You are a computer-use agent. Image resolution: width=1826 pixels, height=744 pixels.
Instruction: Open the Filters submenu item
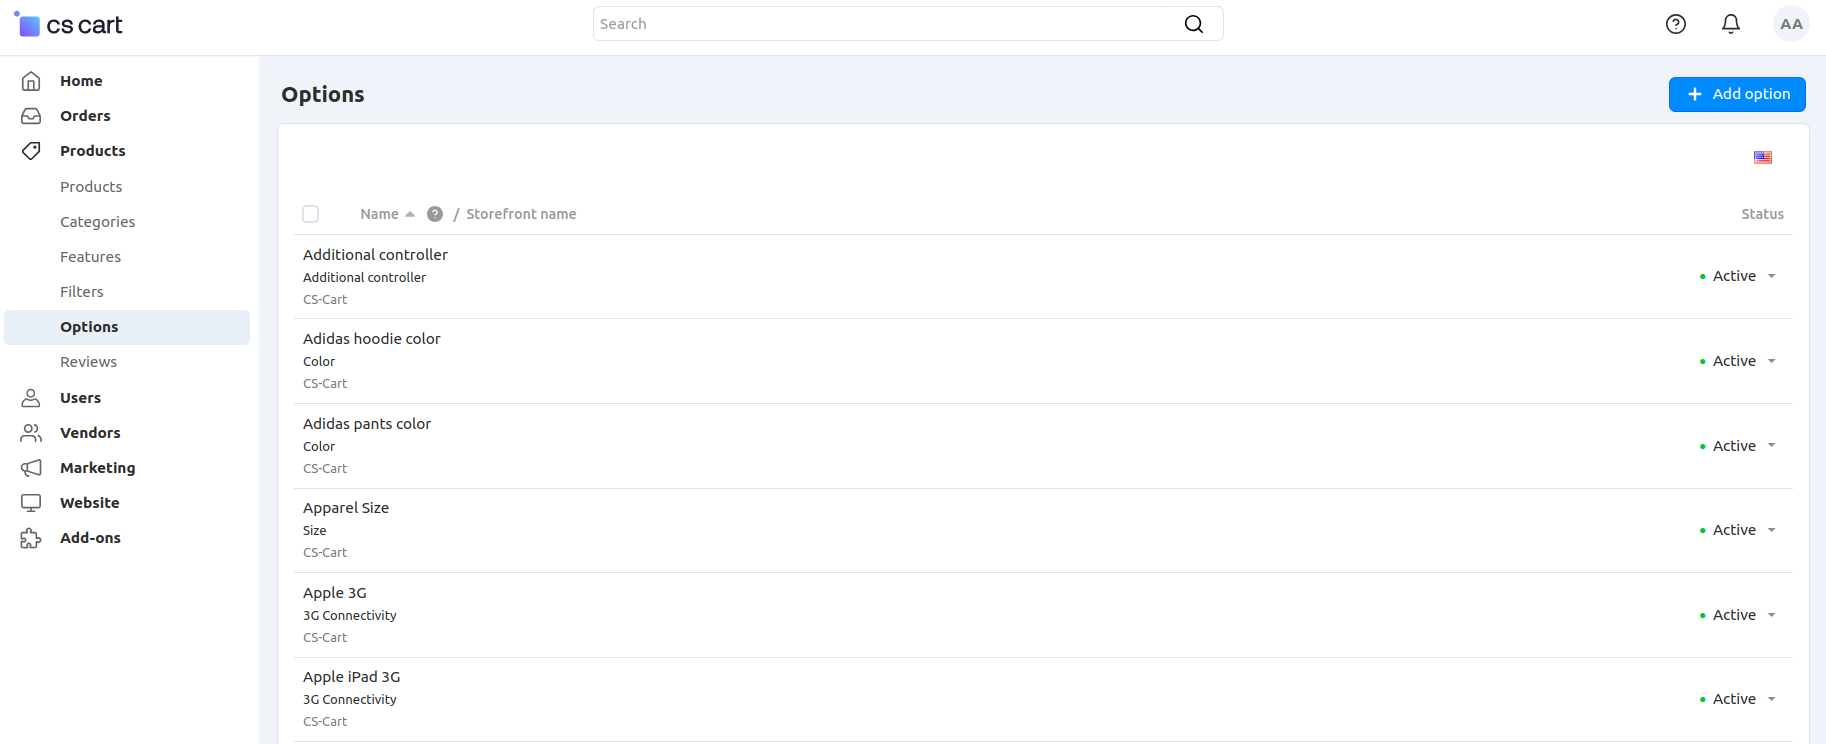(x=82, y=292)
